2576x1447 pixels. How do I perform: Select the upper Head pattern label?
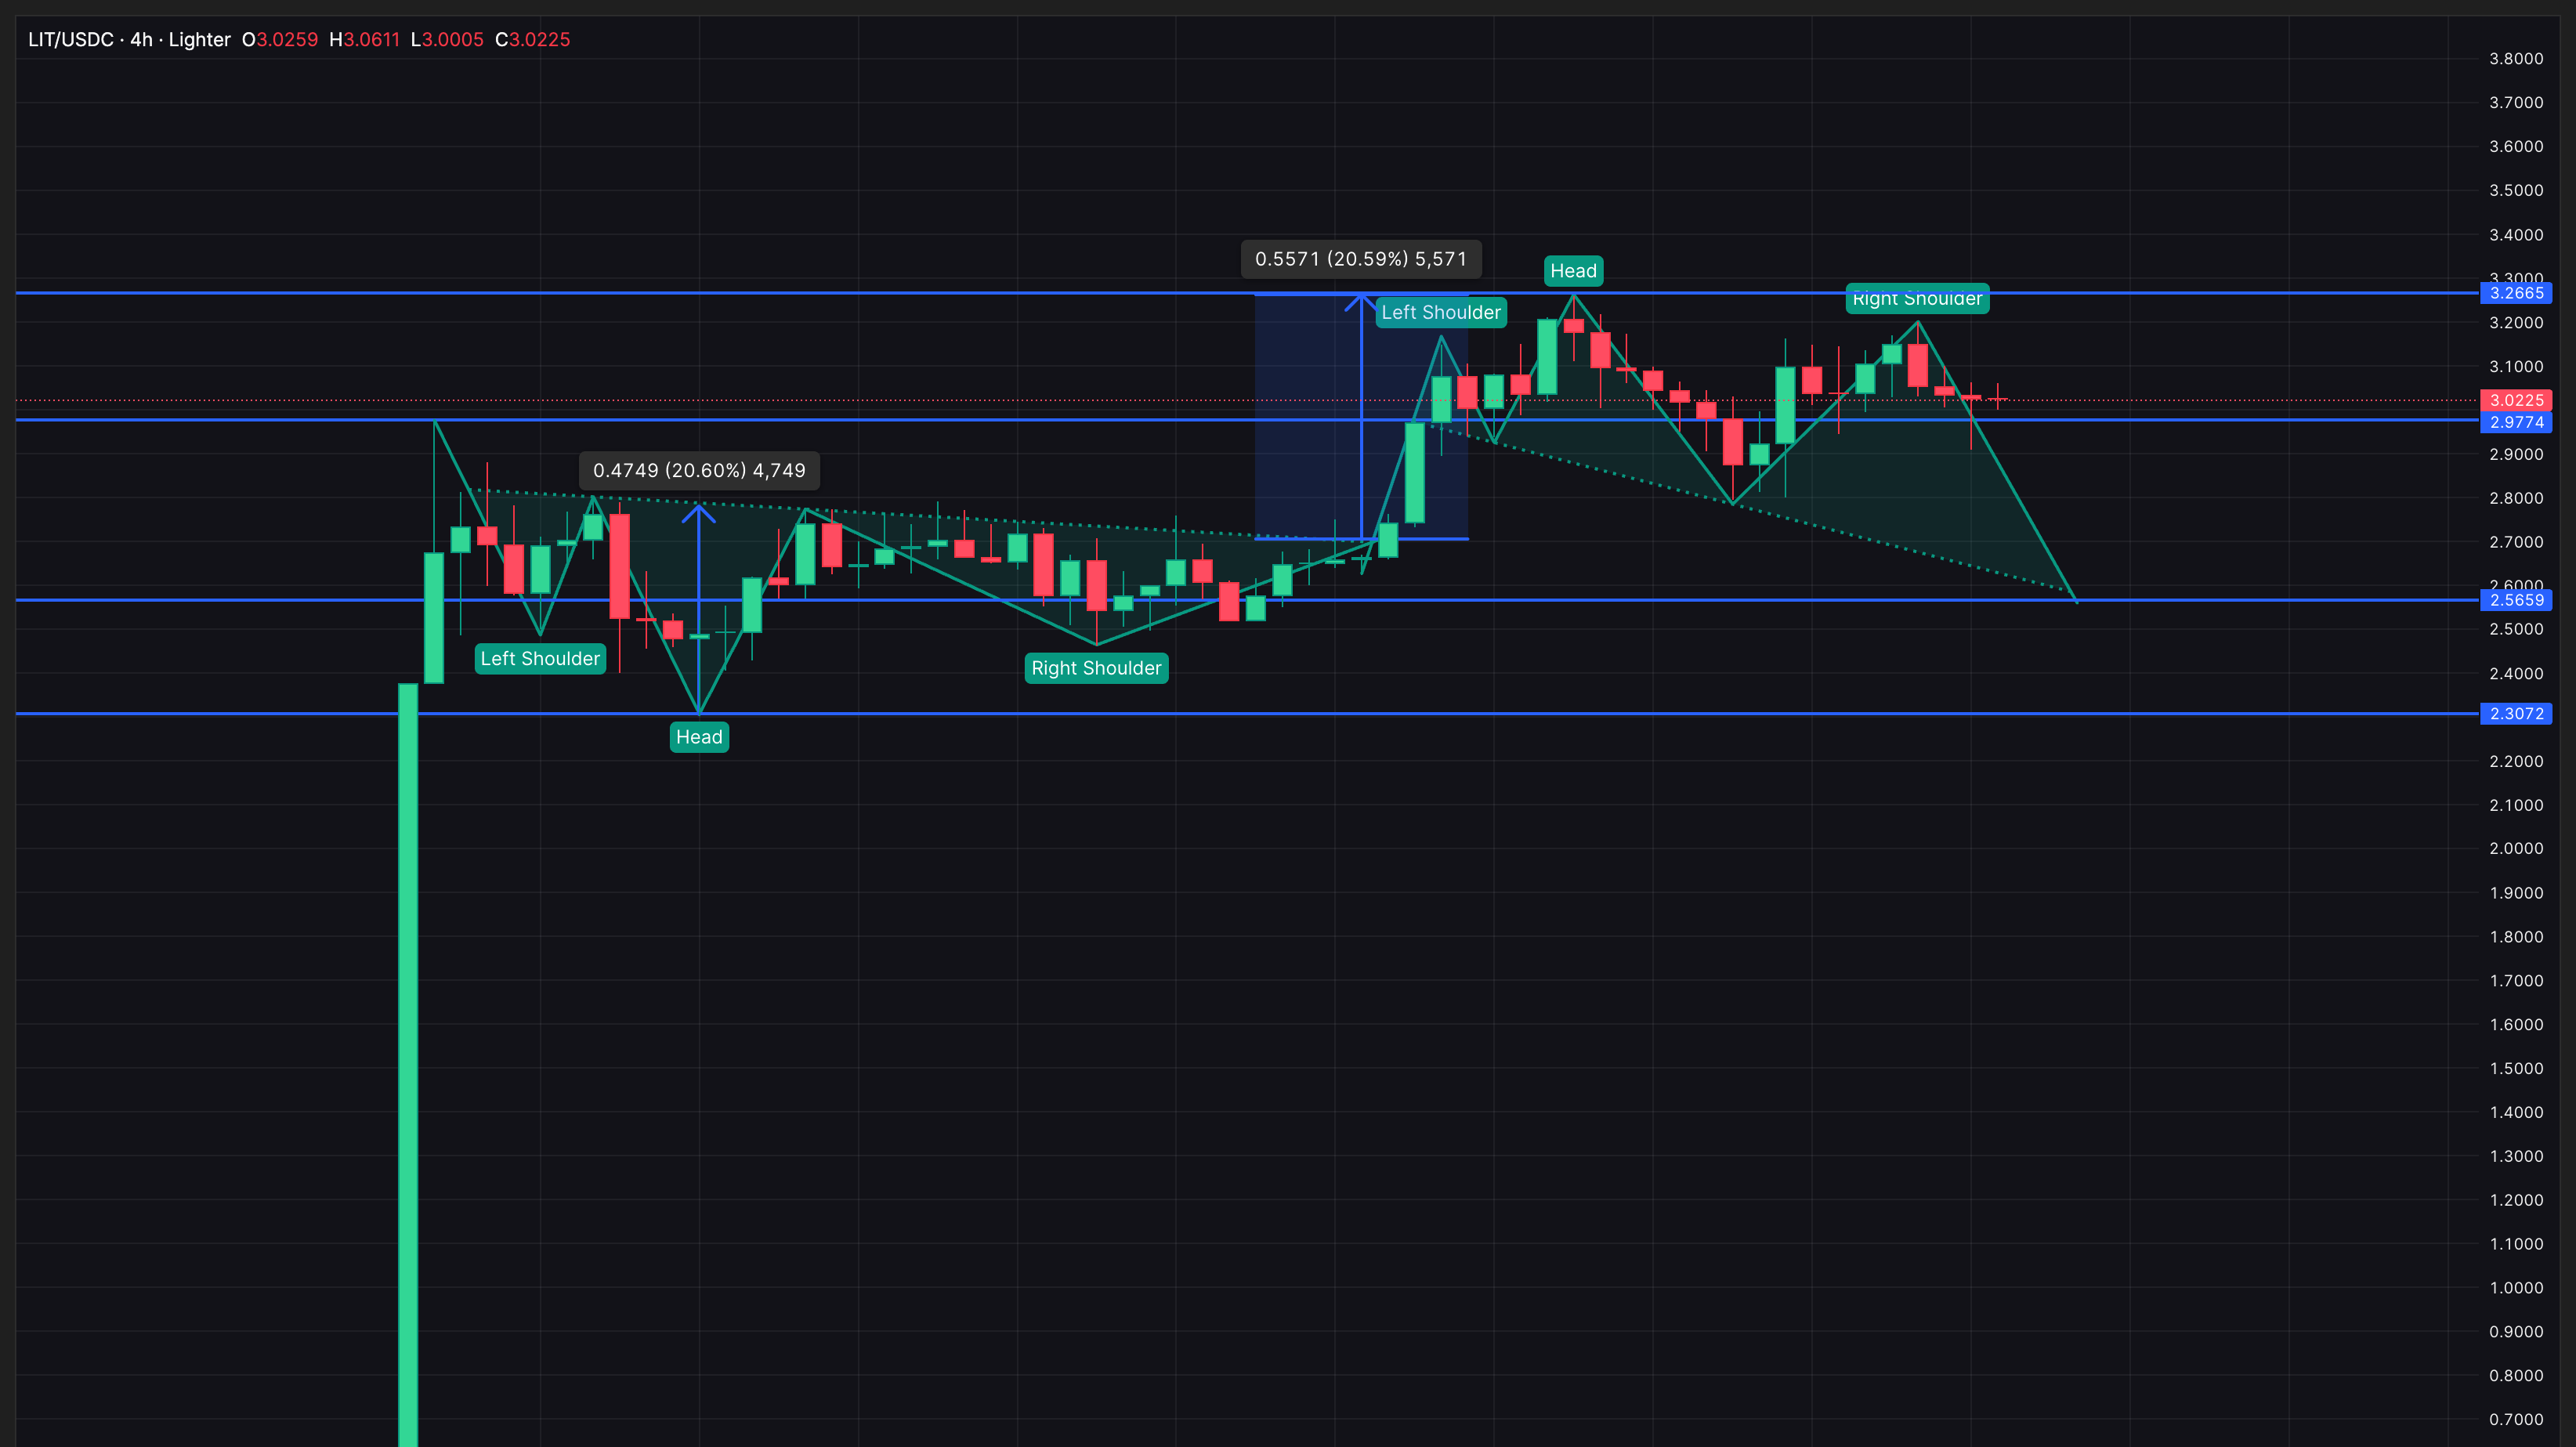(1573, 270)
